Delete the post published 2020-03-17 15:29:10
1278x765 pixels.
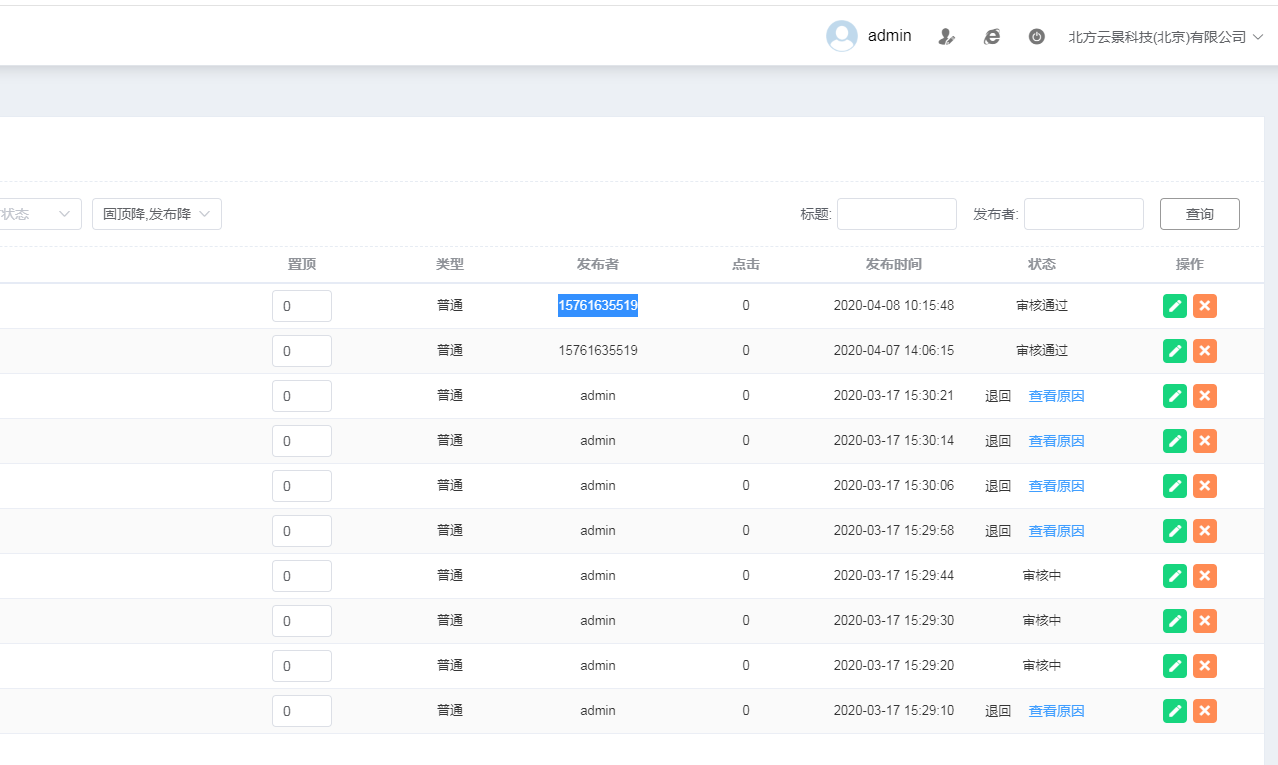(x=1205, y=711)
